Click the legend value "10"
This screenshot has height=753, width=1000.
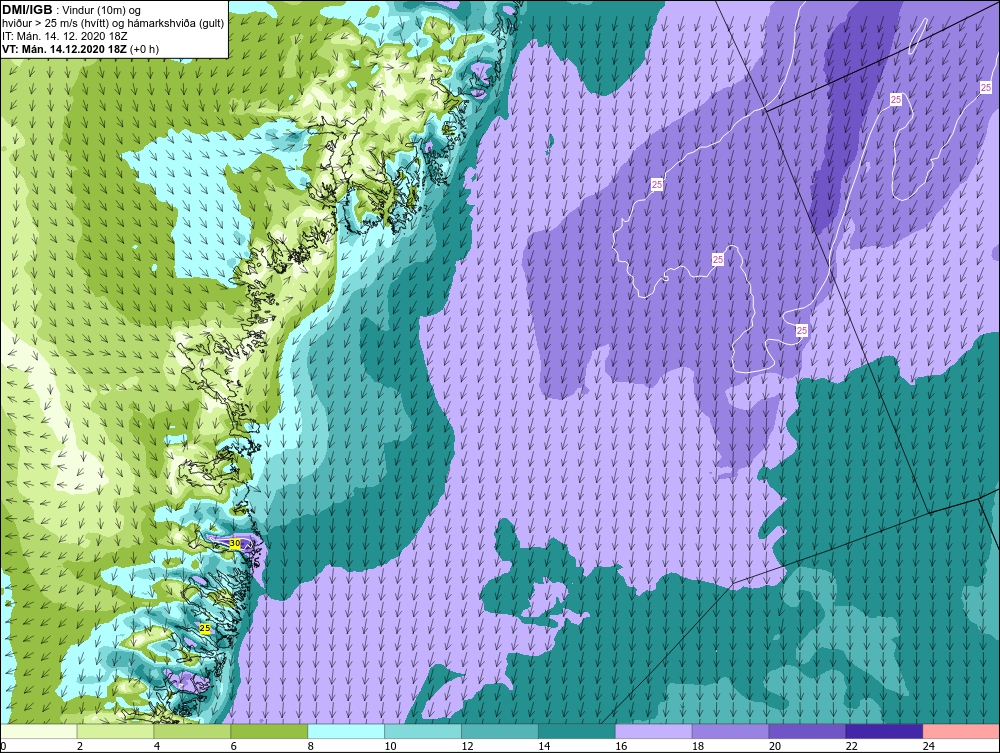[390, 746]
